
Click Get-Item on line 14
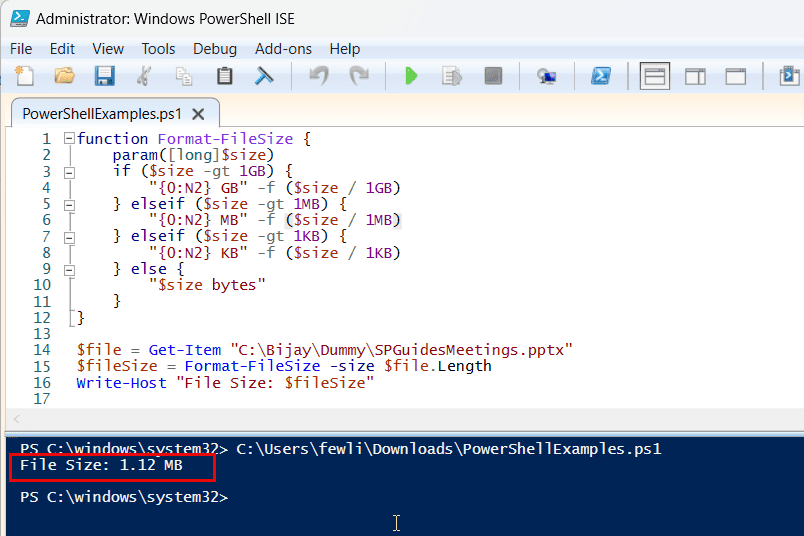185,350
